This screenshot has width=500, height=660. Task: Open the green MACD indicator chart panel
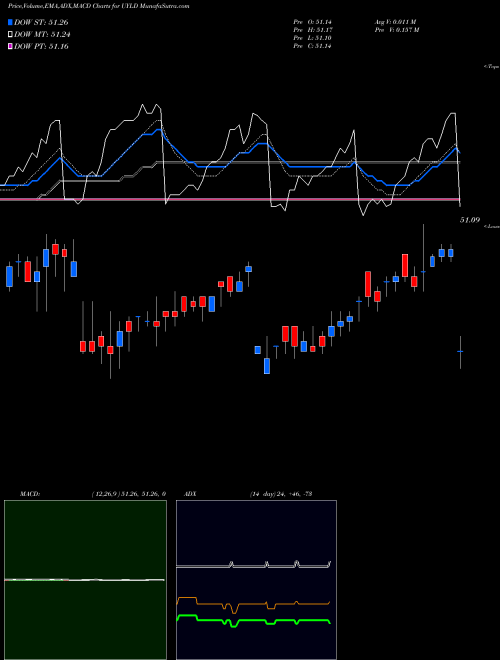click(x=85, y=580)
